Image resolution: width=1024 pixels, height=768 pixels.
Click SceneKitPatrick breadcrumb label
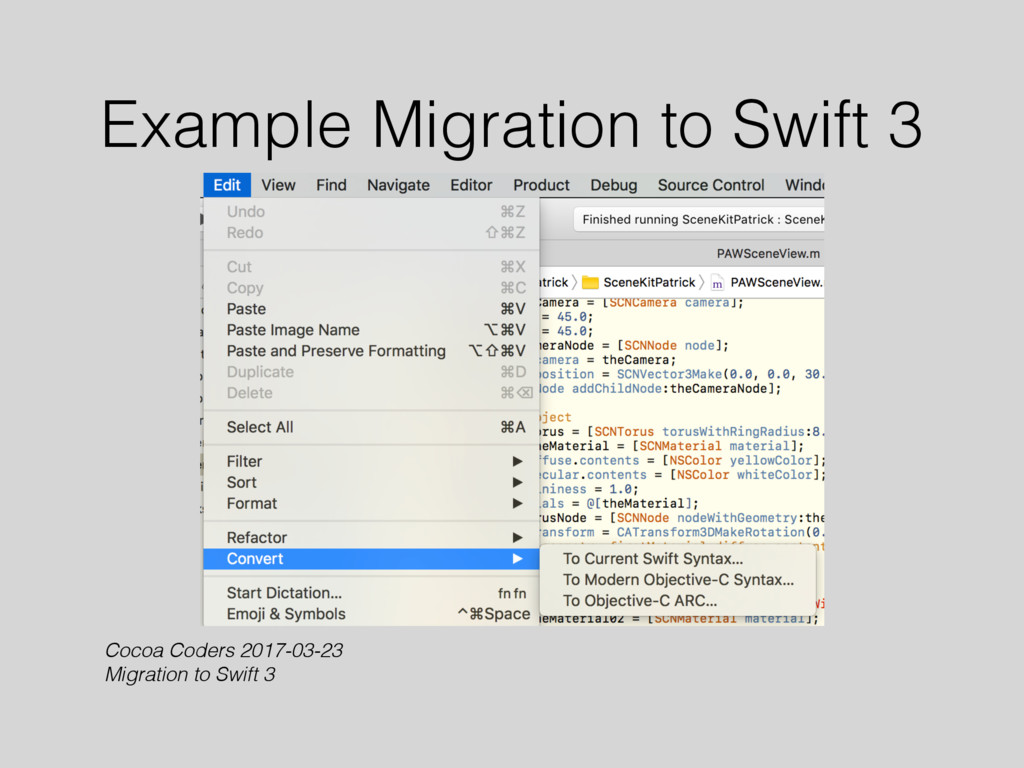point(649,282)
